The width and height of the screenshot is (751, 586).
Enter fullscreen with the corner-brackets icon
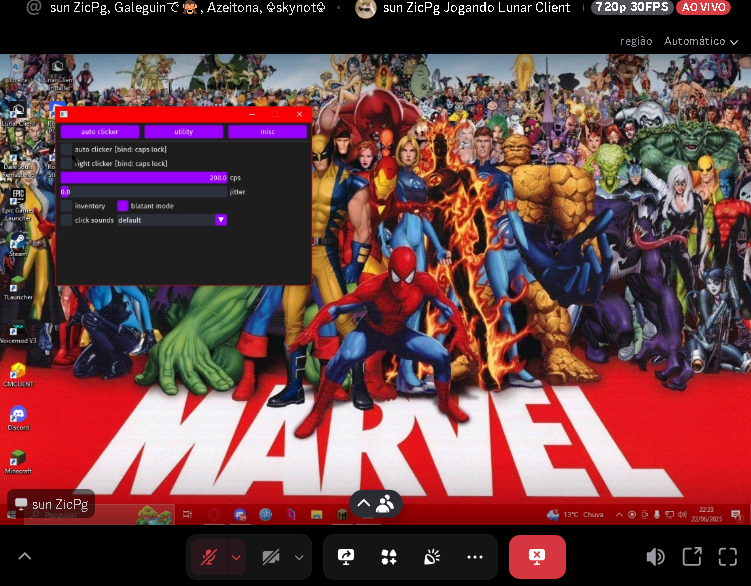[x=728, y=557]
